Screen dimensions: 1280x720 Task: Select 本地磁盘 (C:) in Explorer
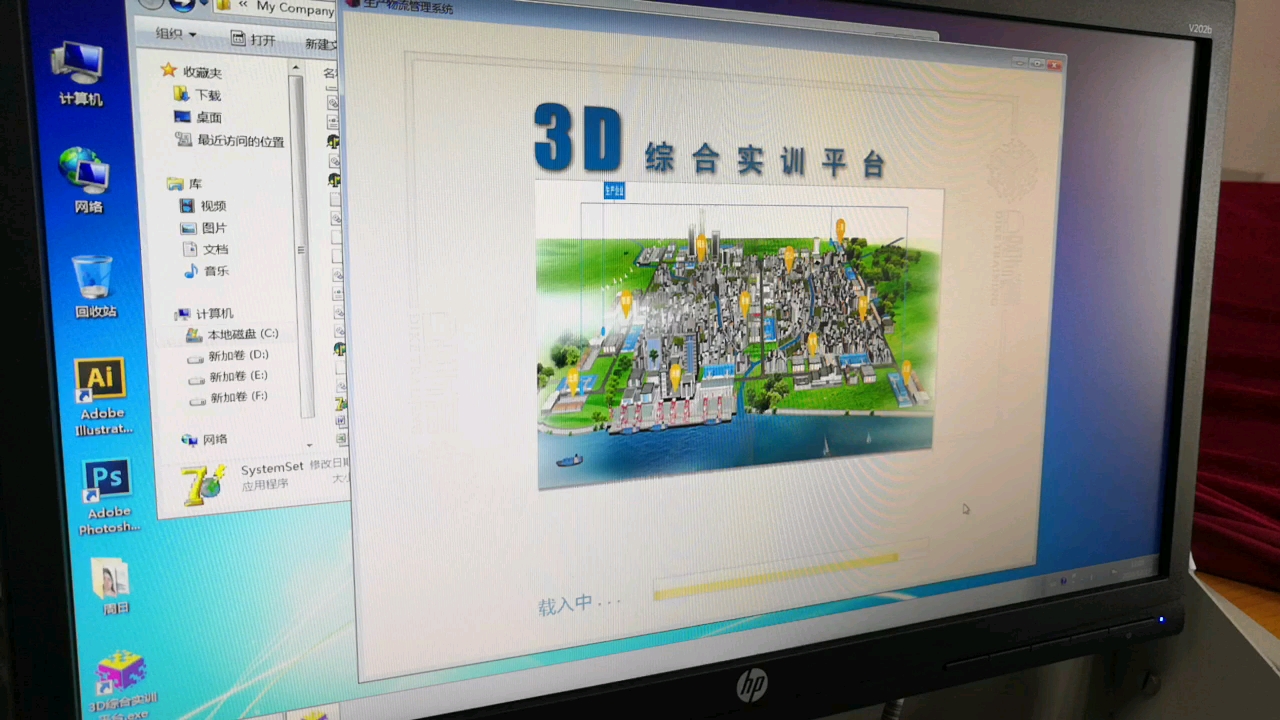pos(233,334)
